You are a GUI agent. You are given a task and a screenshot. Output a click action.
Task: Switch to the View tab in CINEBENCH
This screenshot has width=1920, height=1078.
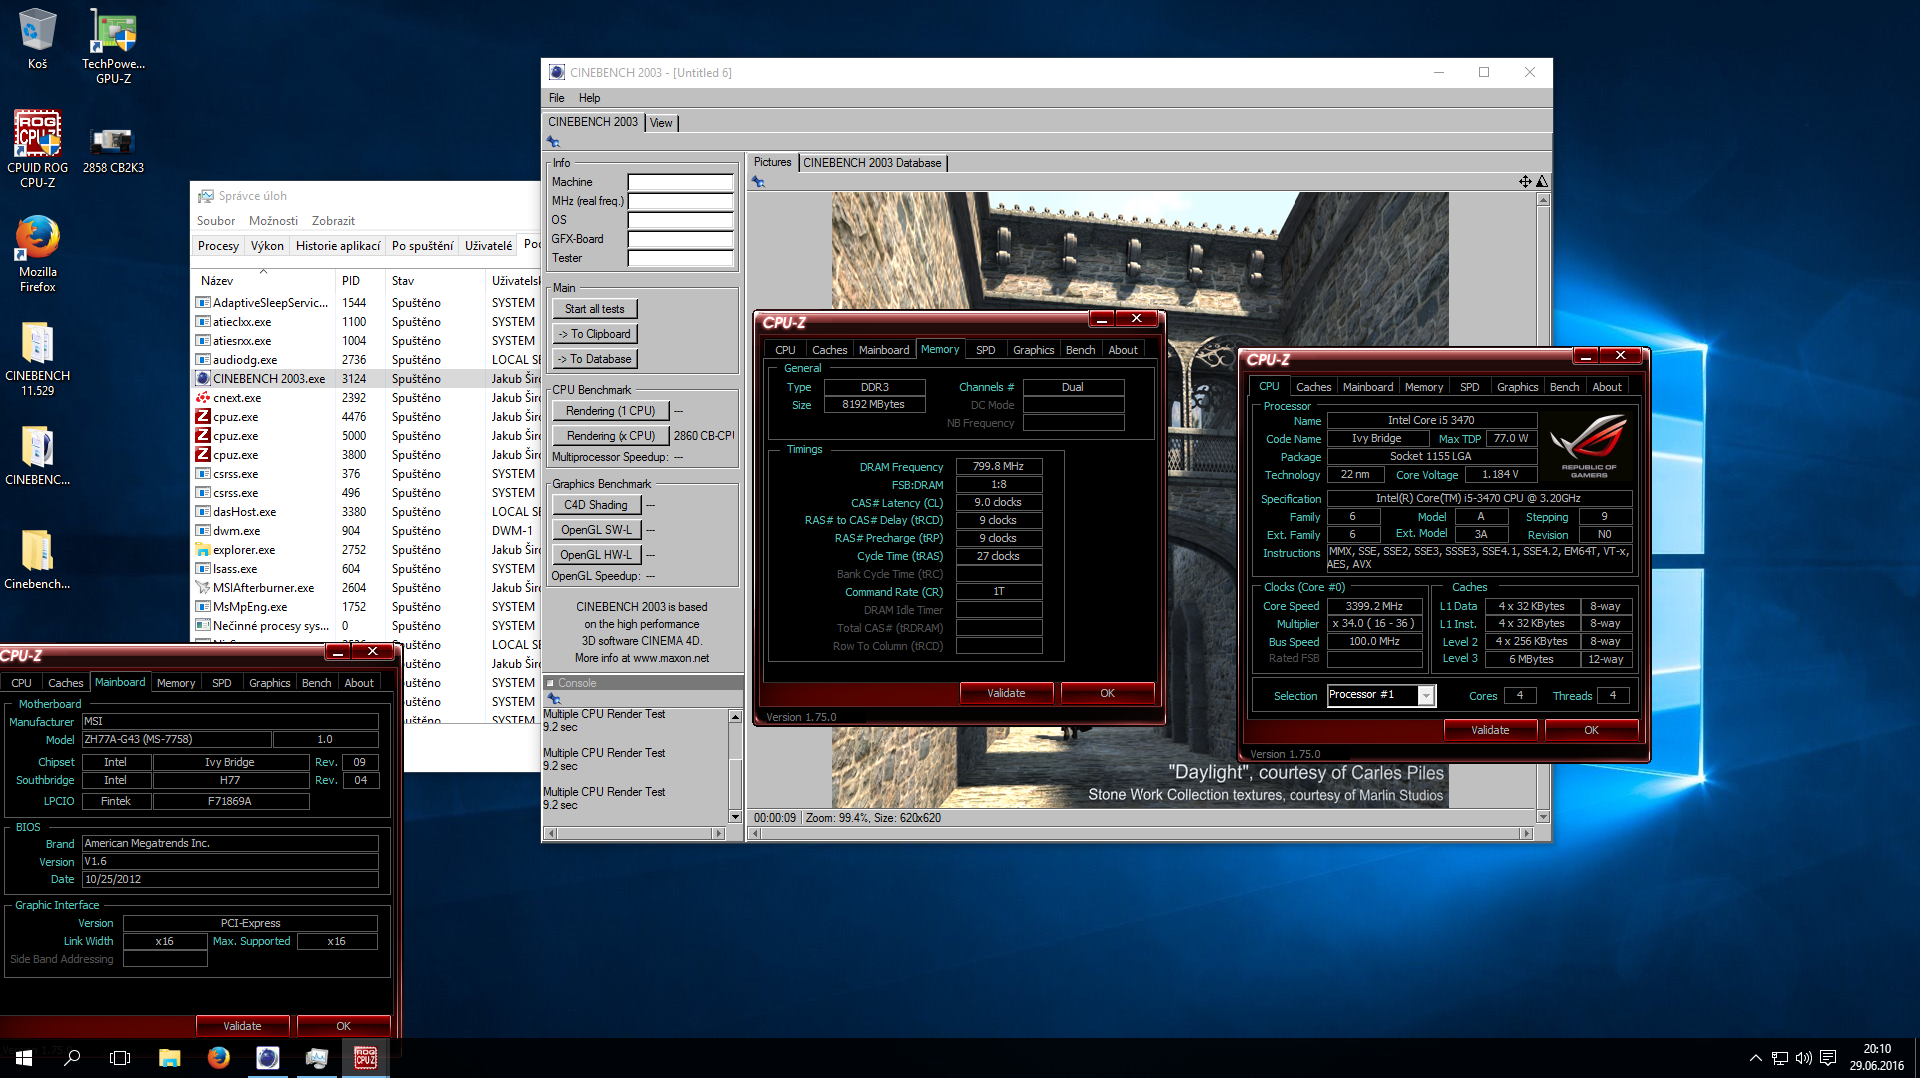pyautogui.click(x=661, y=123)
